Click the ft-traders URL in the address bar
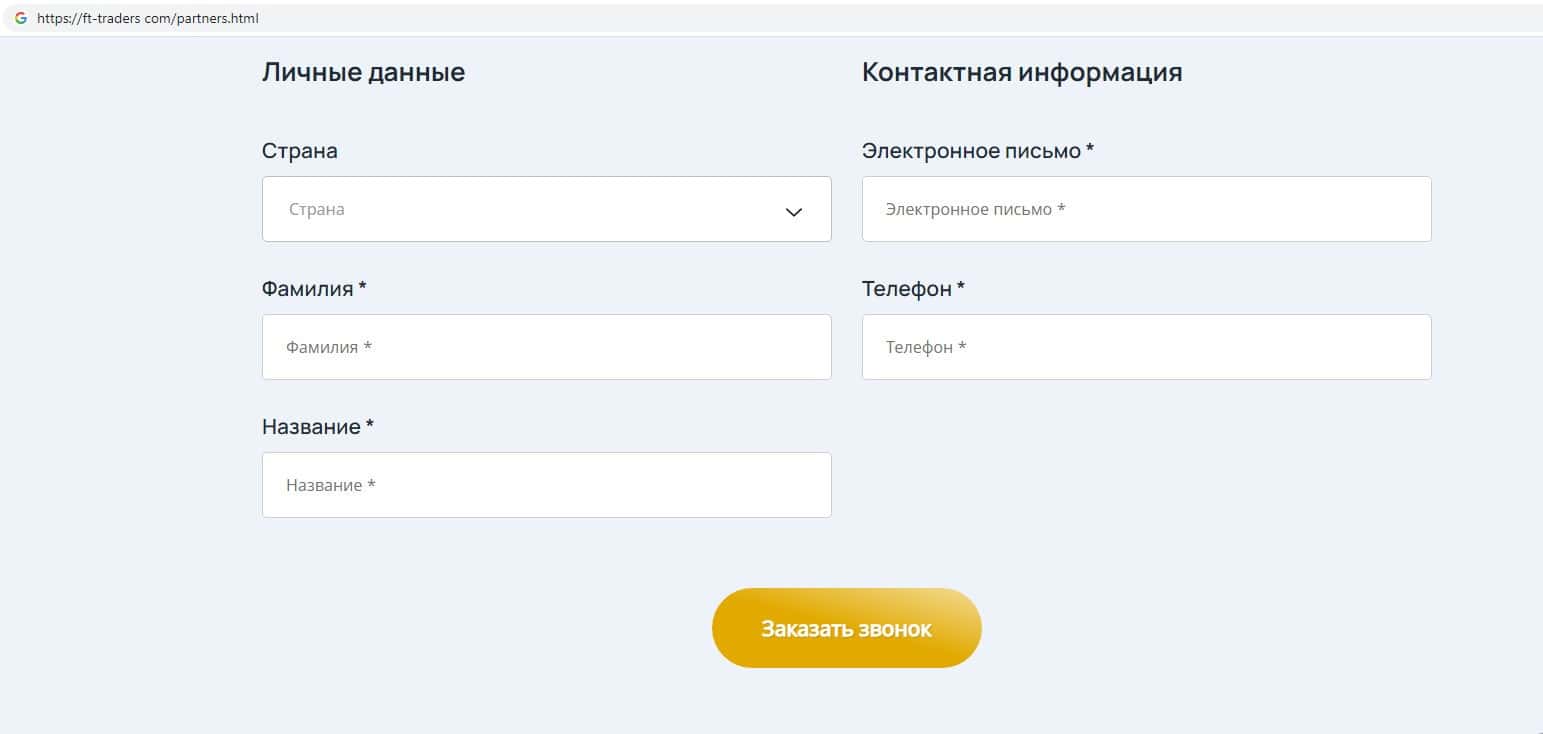This screenshot has height=734, width=1543. pos(148,18)
